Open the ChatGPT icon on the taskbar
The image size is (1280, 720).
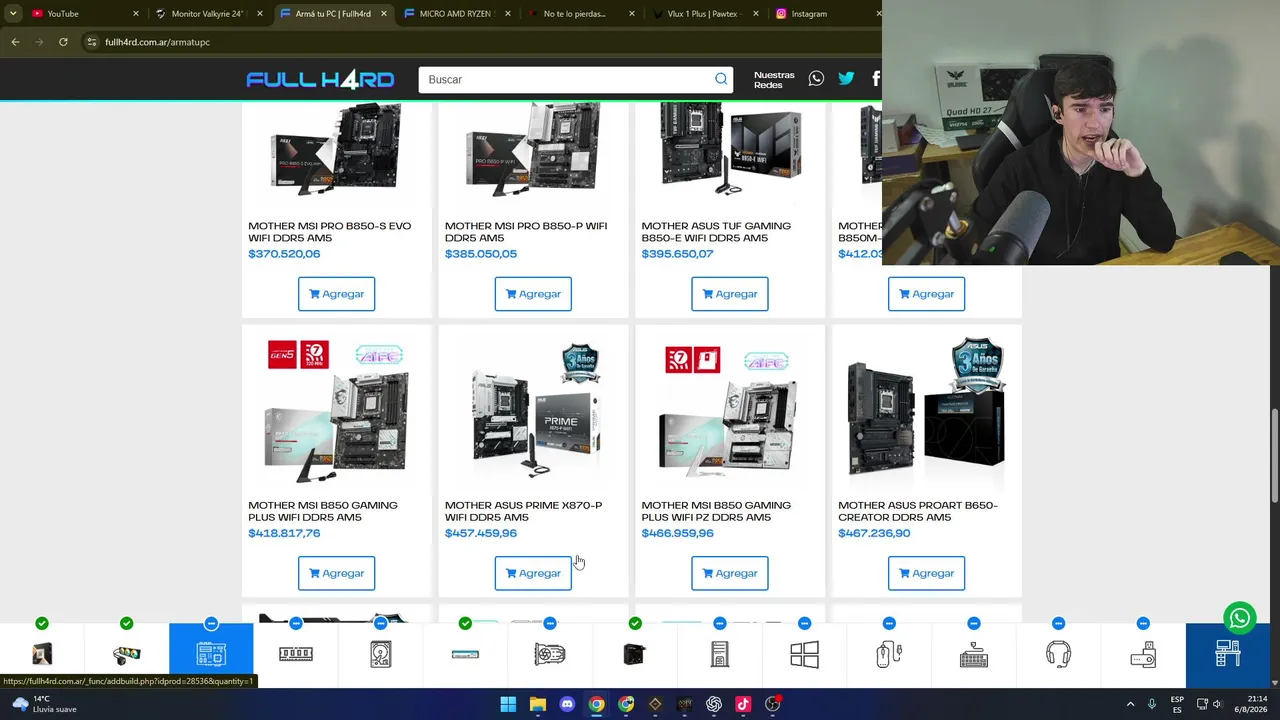(x=713, y=704)
